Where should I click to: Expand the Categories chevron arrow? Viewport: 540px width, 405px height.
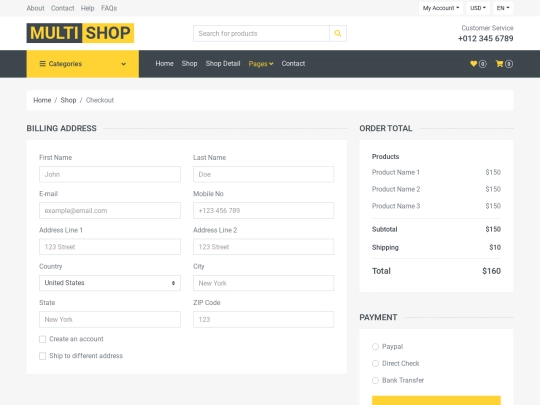124,64
